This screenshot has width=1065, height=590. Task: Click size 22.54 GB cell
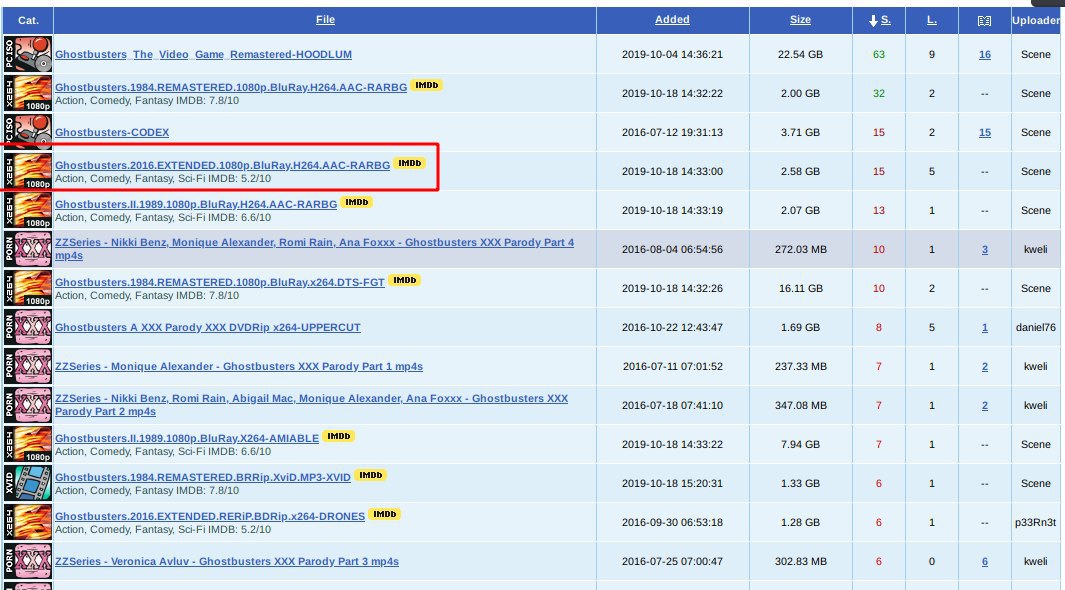(x=800, y=54)
